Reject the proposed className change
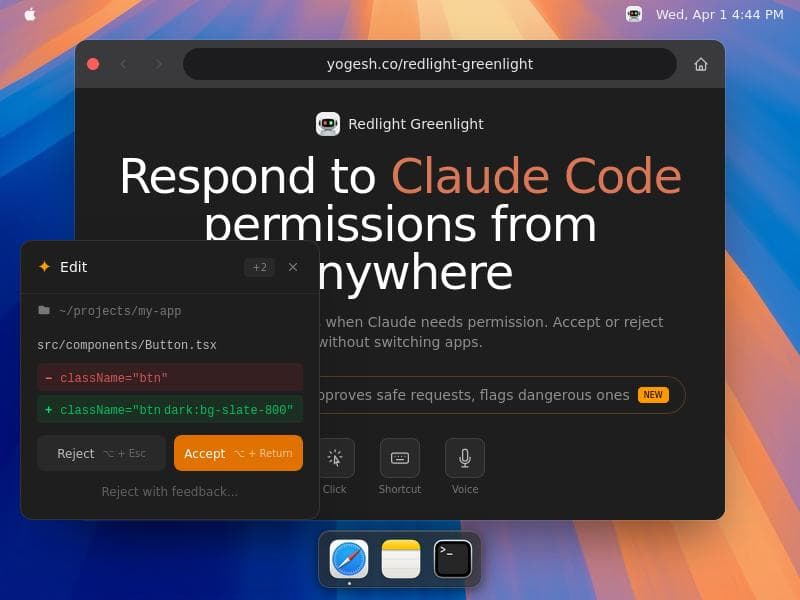Screen dimensions: 800x600 (x=101, y=453)
